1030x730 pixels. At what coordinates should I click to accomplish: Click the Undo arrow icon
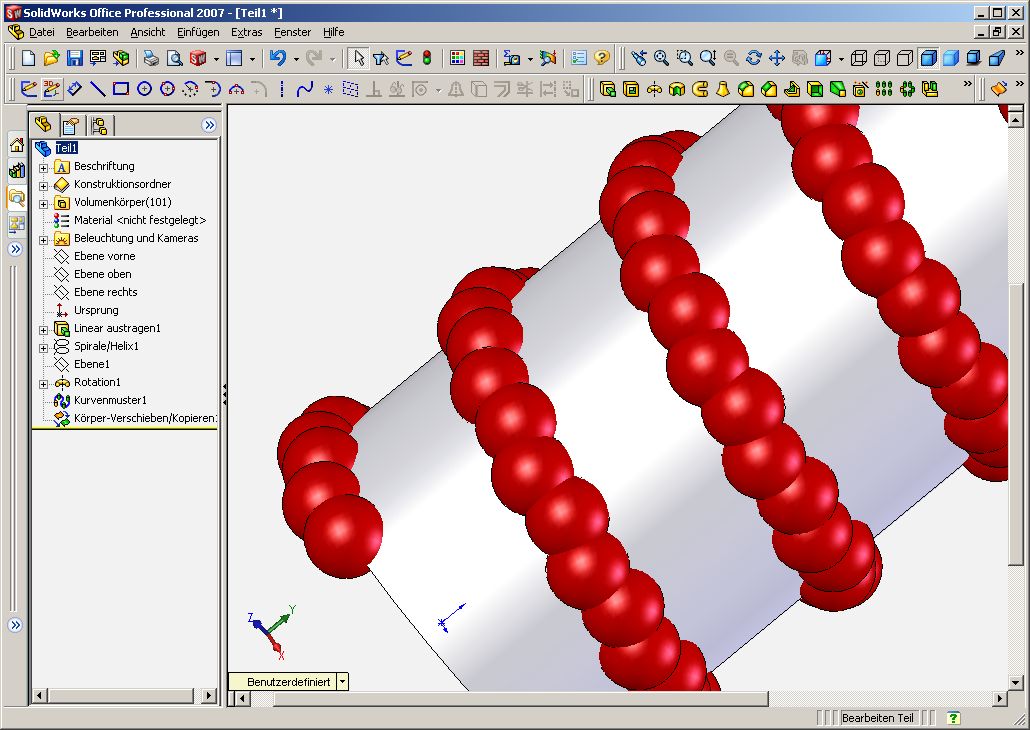coord(278,59)
